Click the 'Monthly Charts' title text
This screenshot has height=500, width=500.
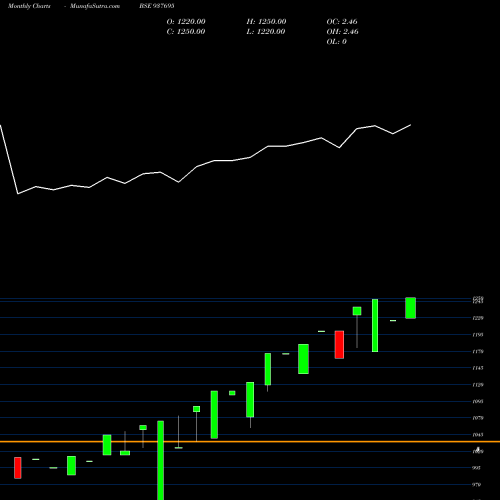tap(29, 6)
